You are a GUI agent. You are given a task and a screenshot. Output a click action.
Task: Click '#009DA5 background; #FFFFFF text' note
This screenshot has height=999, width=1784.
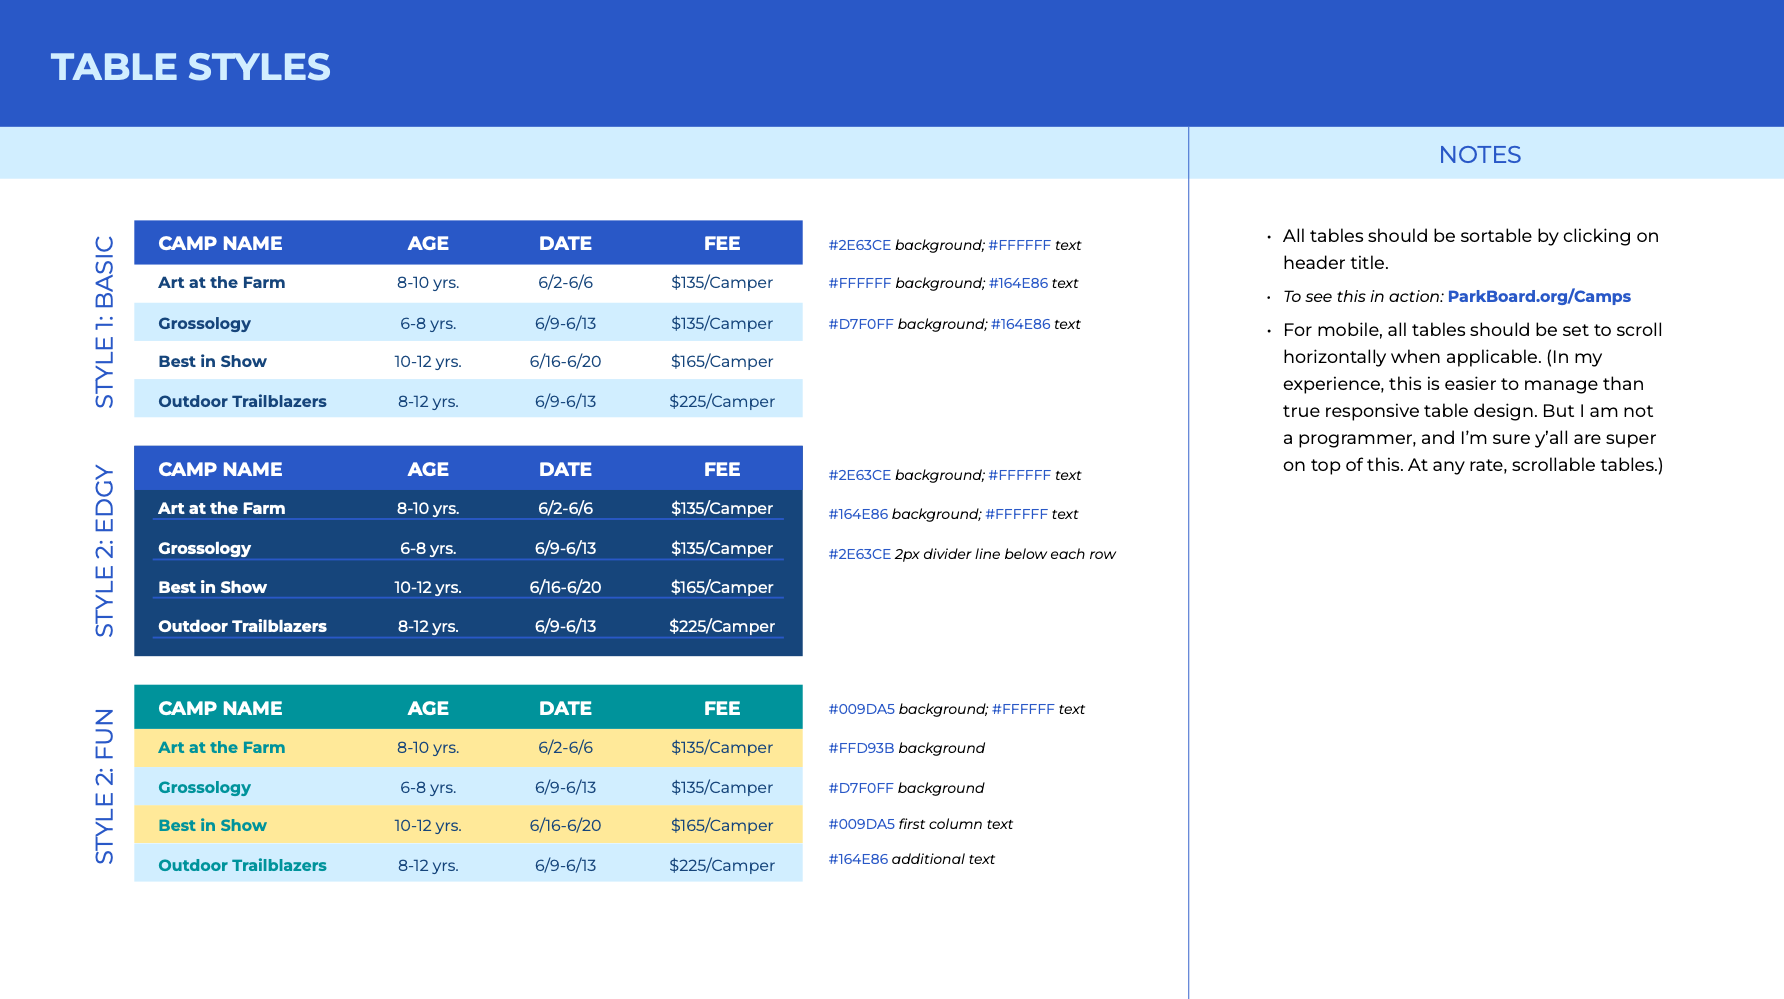coord(956,709)
